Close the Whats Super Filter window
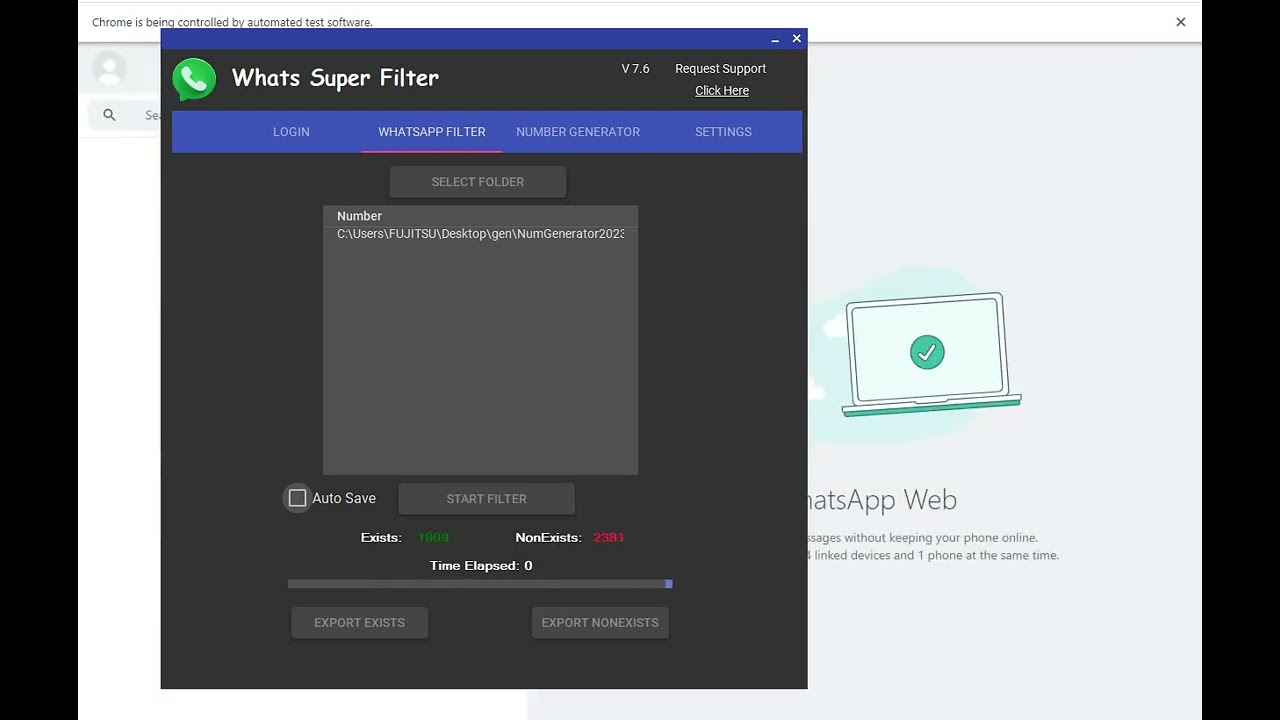Viewport: 1280px width, 720px height. coord(797,39)
